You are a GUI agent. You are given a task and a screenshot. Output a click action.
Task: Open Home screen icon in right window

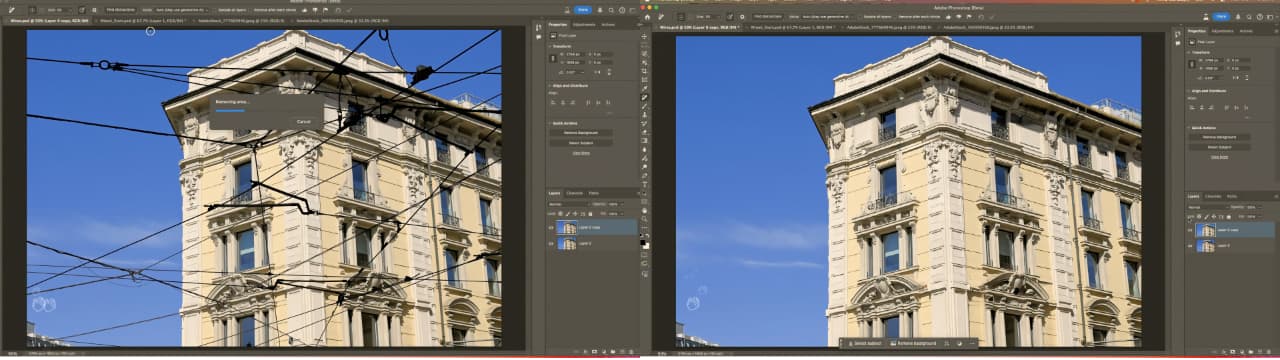[x=647, y=17]
